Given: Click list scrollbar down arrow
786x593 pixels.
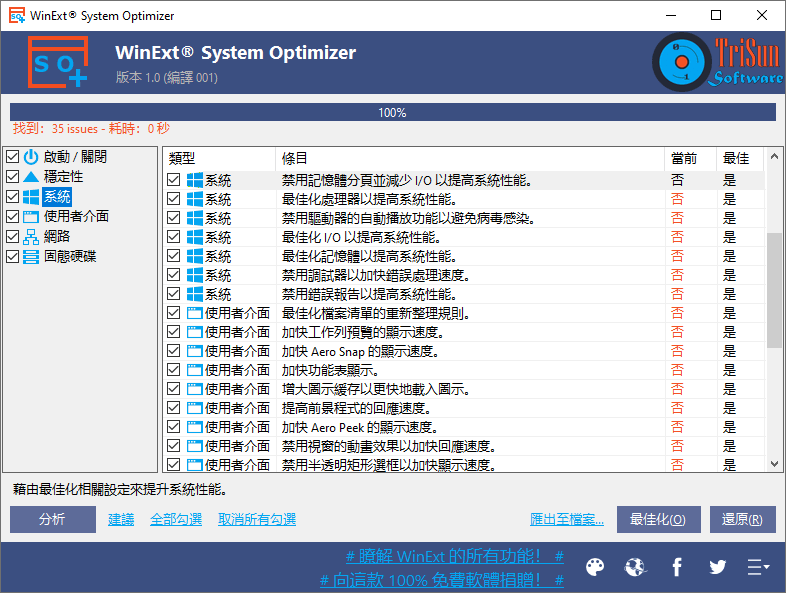Looking at the screenshot, I should [x=774, y=464].
